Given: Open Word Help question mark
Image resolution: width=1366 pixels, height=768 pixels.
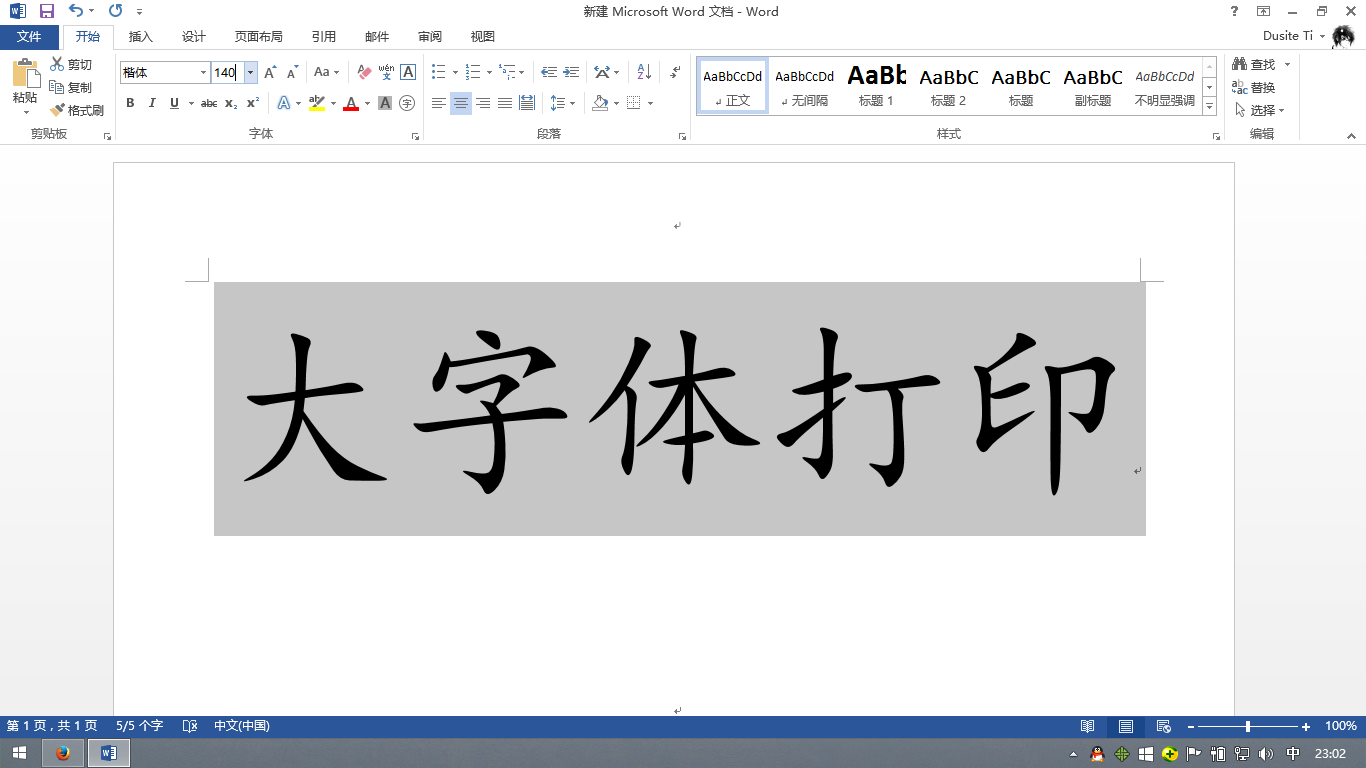Looking at the screenshot, I should click(x=1235, y=11).
